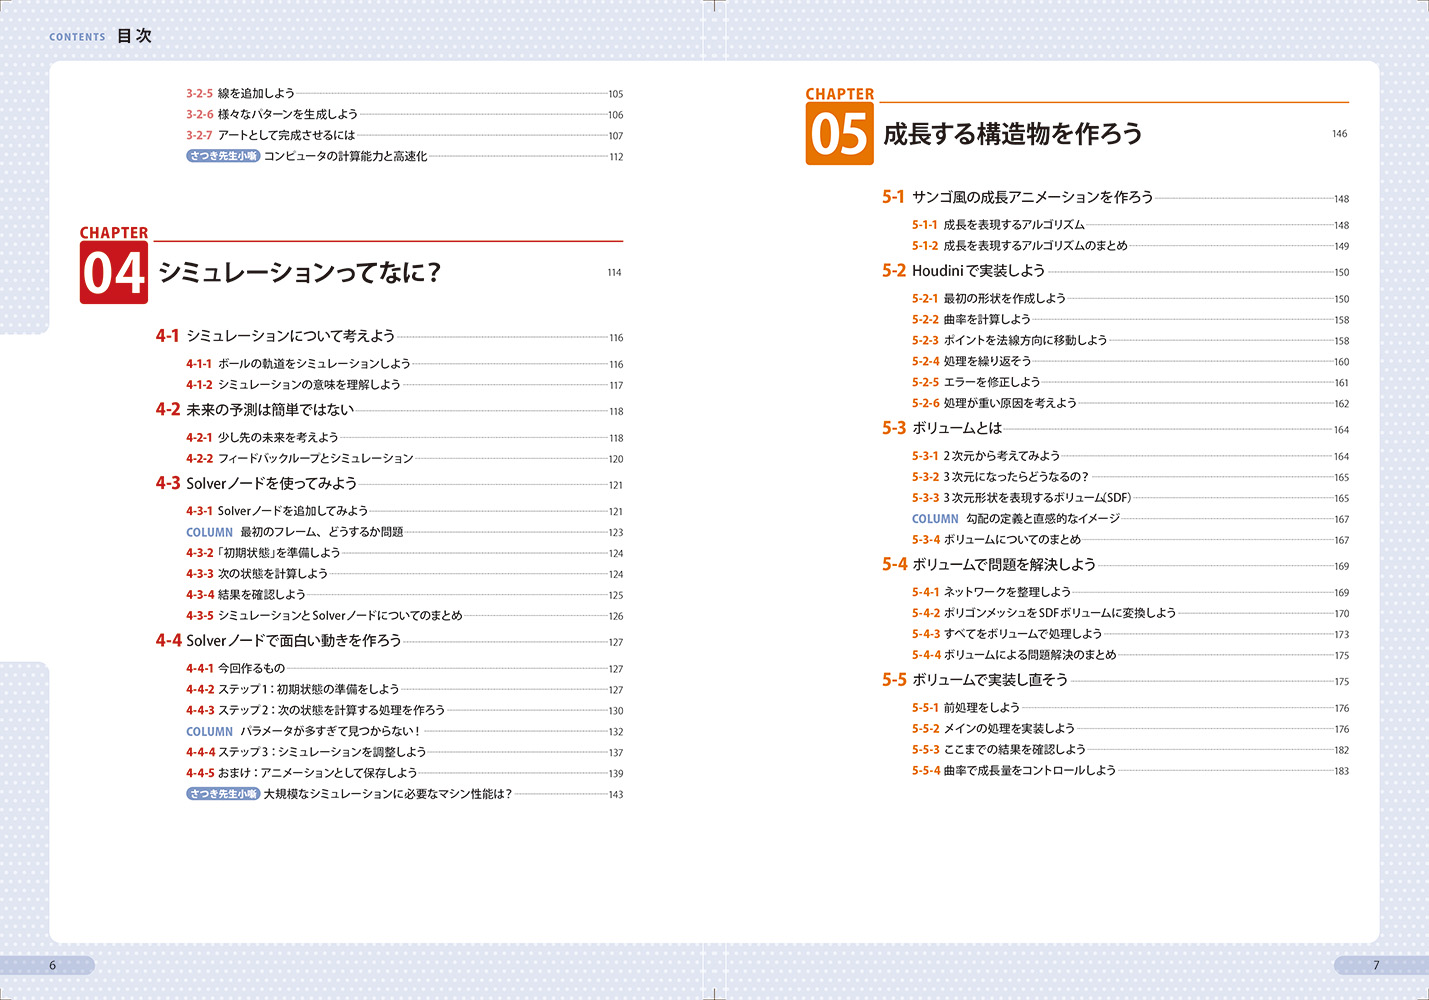Go to entry 5-4-2 ポリゴンメッシュをSDFボリュームに変換しよう

tap(1059, 613)
